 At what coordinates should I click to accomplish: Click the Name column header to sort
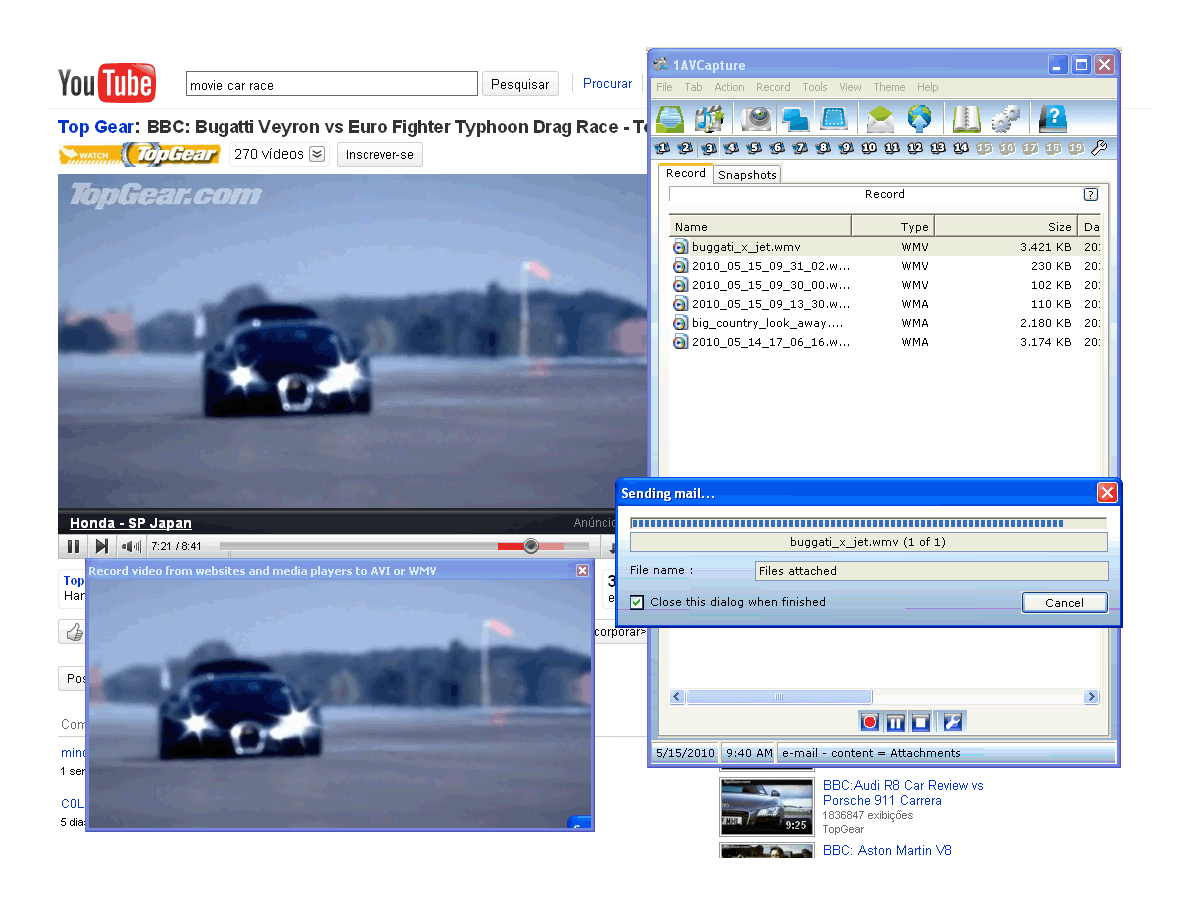(x=760, y=226)
